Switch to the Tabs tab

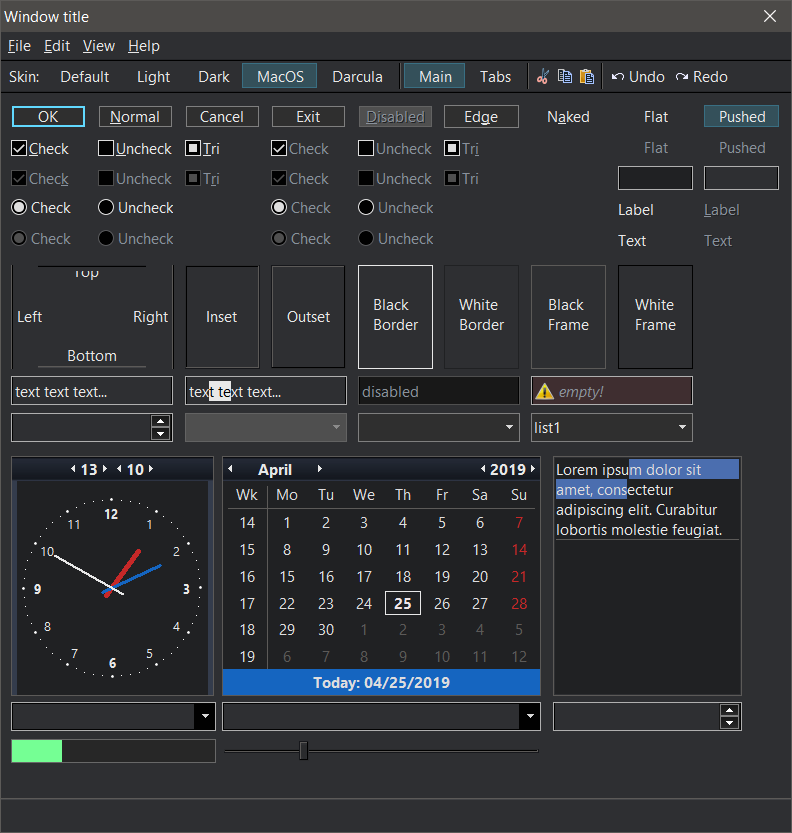[x=495, y=77]
